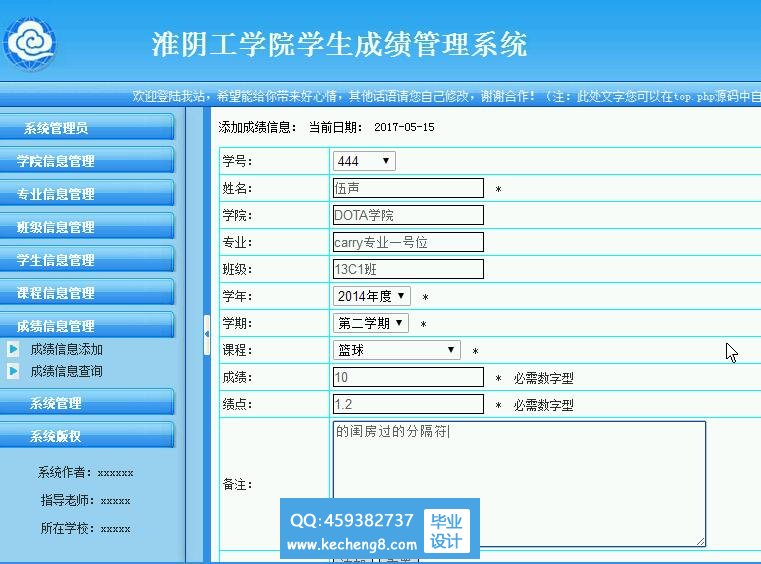Screen dimensions: 761x564
Task: Open the 系统管理 menu section
Action: [86, 403]
